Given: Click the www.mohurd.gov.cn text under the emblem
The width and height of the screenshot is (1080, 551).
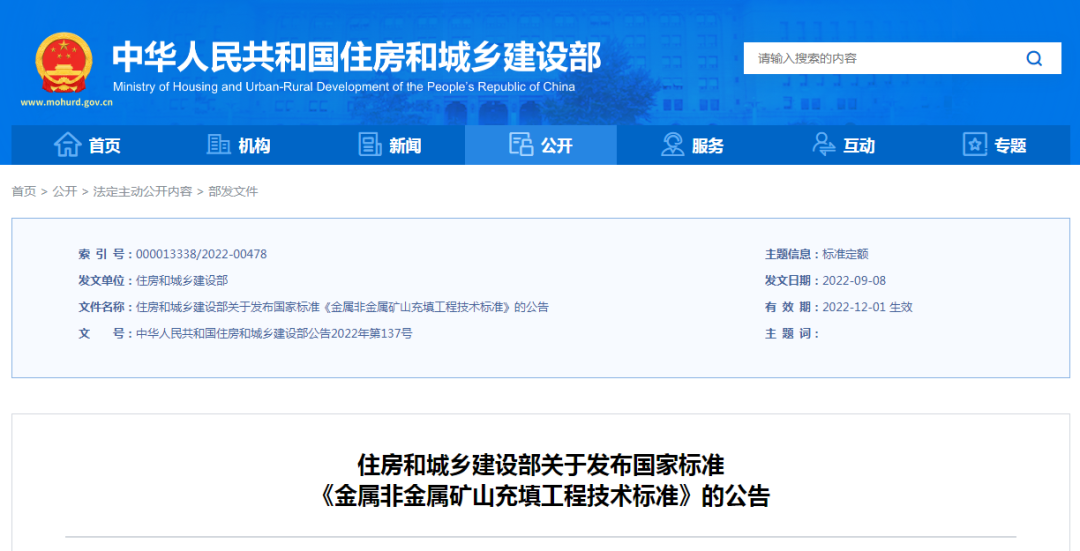Looking at the screenshot, I should tap(66, 102).
